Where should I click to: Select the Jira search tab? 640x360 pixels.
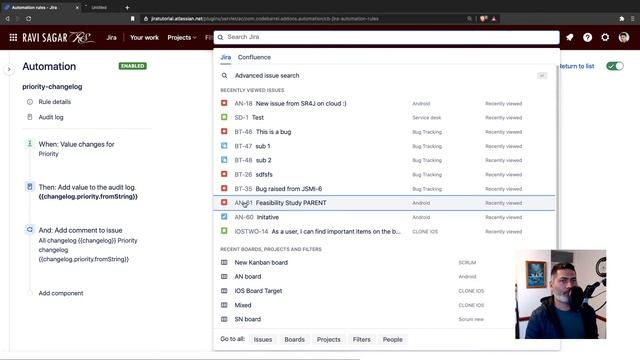point(226,57)
